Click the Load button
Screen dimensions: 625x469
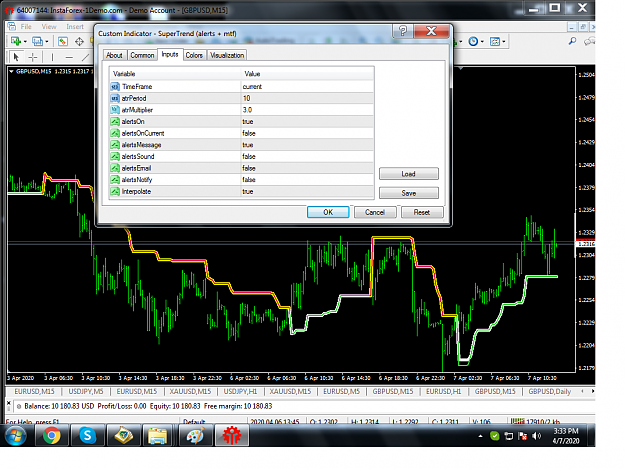[409, 174]
